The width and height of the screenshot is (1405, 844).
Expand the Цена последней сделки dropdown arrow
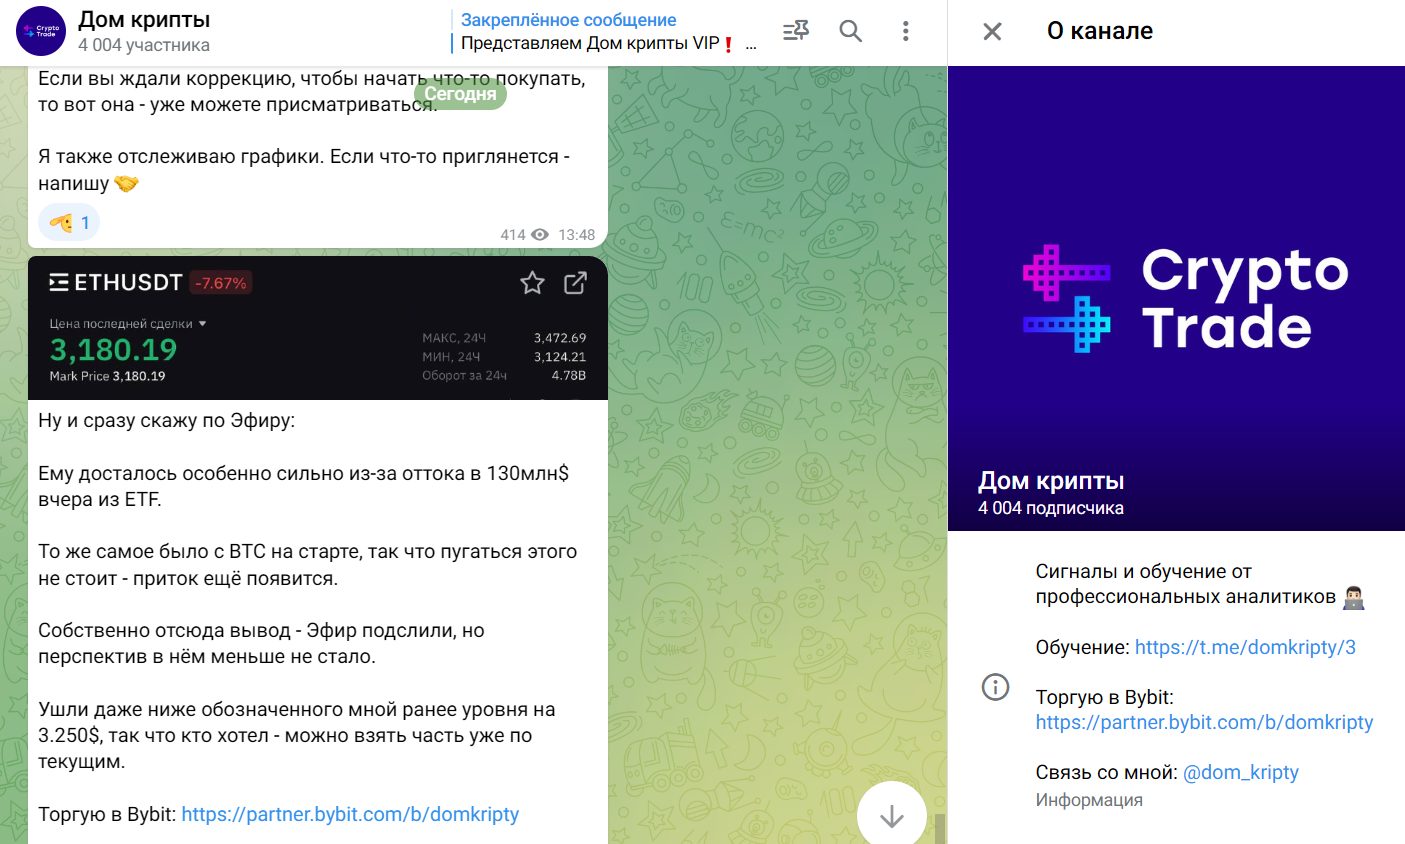point(203,324)
